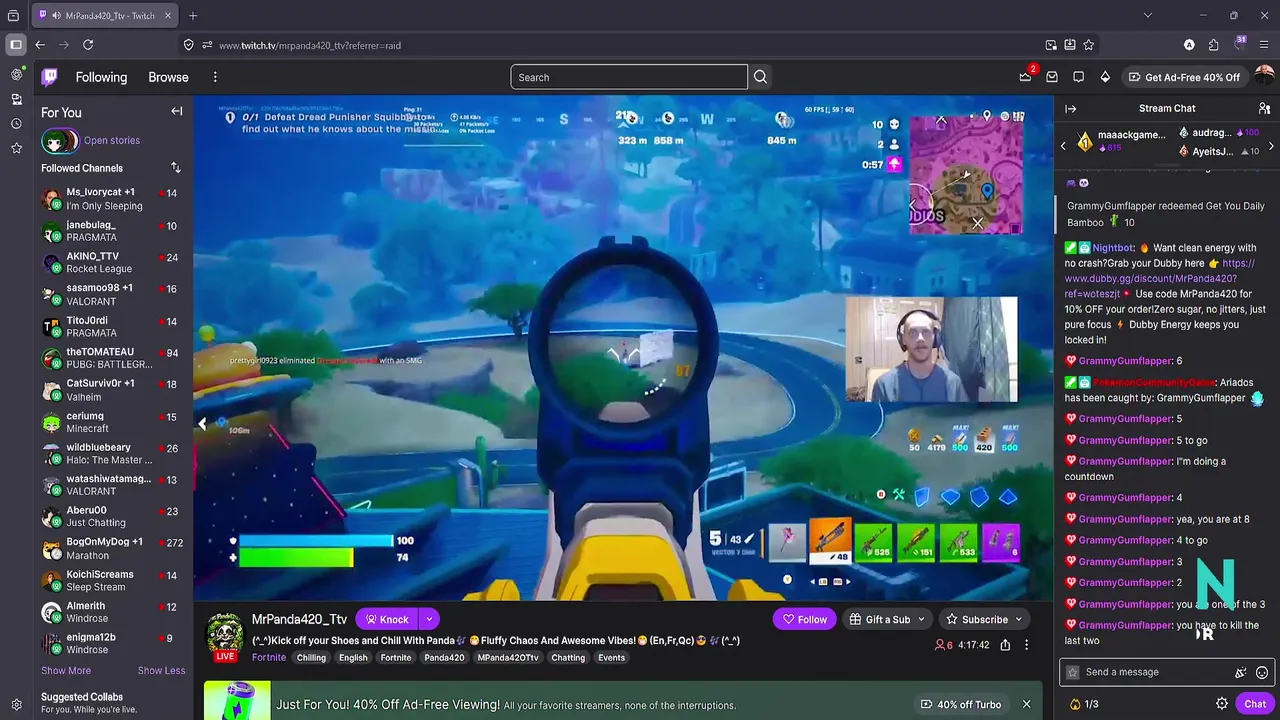Screen dimensions: 1280x720
Task: Click the address bar URL
Action: [310, 45]
